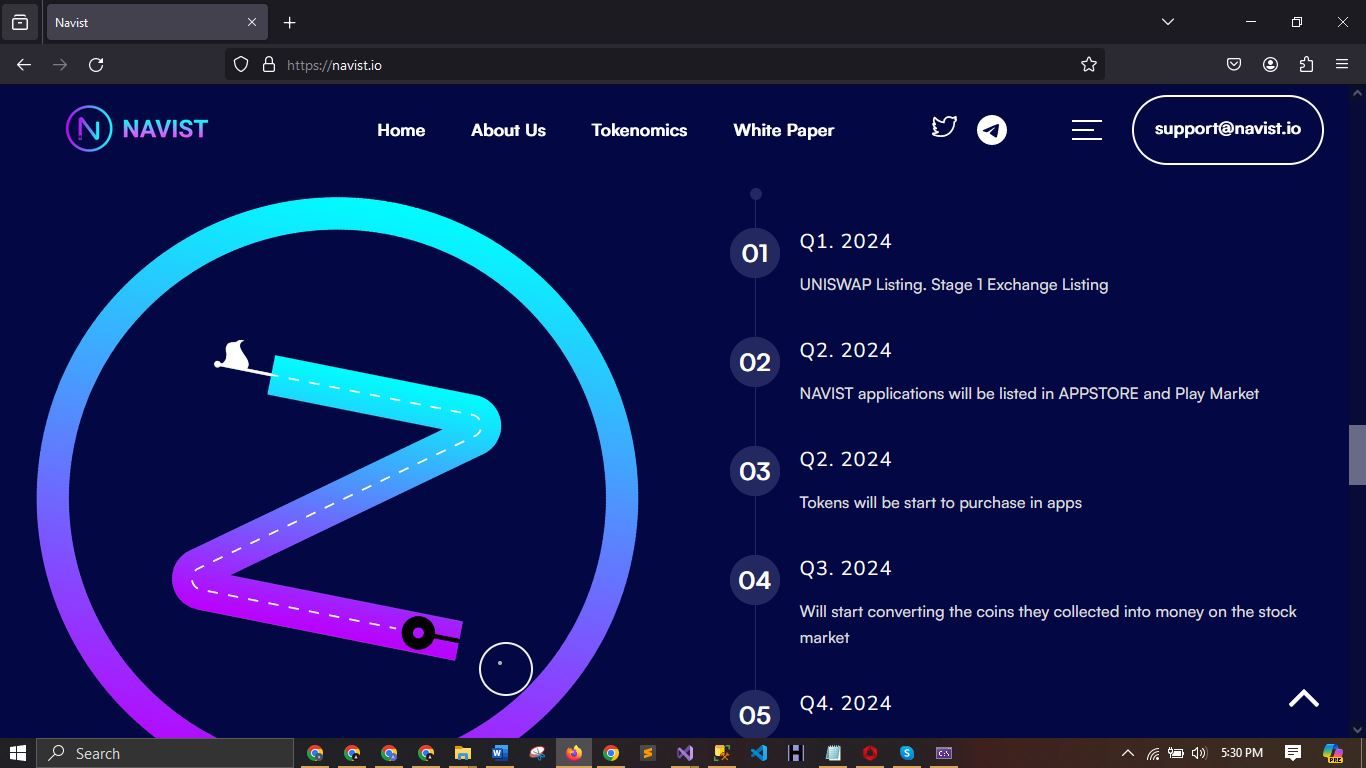Bookmark the page with the star icon

click(x=1089, y=64)
